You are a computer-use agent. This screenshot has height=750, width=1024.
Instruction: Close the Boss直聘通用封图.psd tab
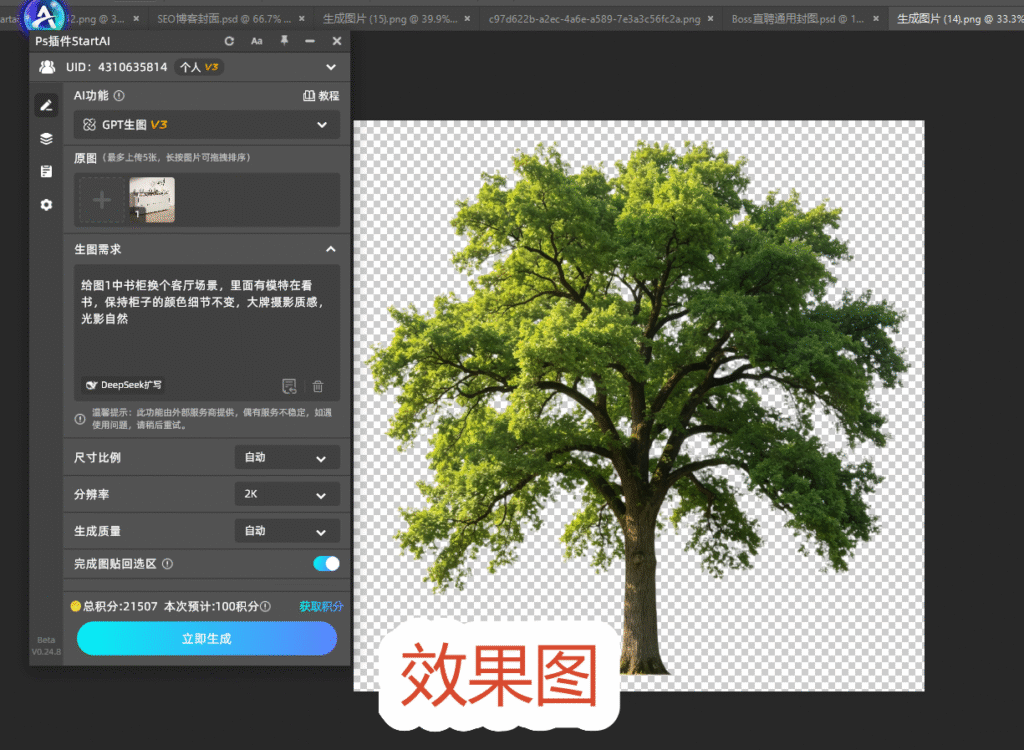[x=876, y=19]
